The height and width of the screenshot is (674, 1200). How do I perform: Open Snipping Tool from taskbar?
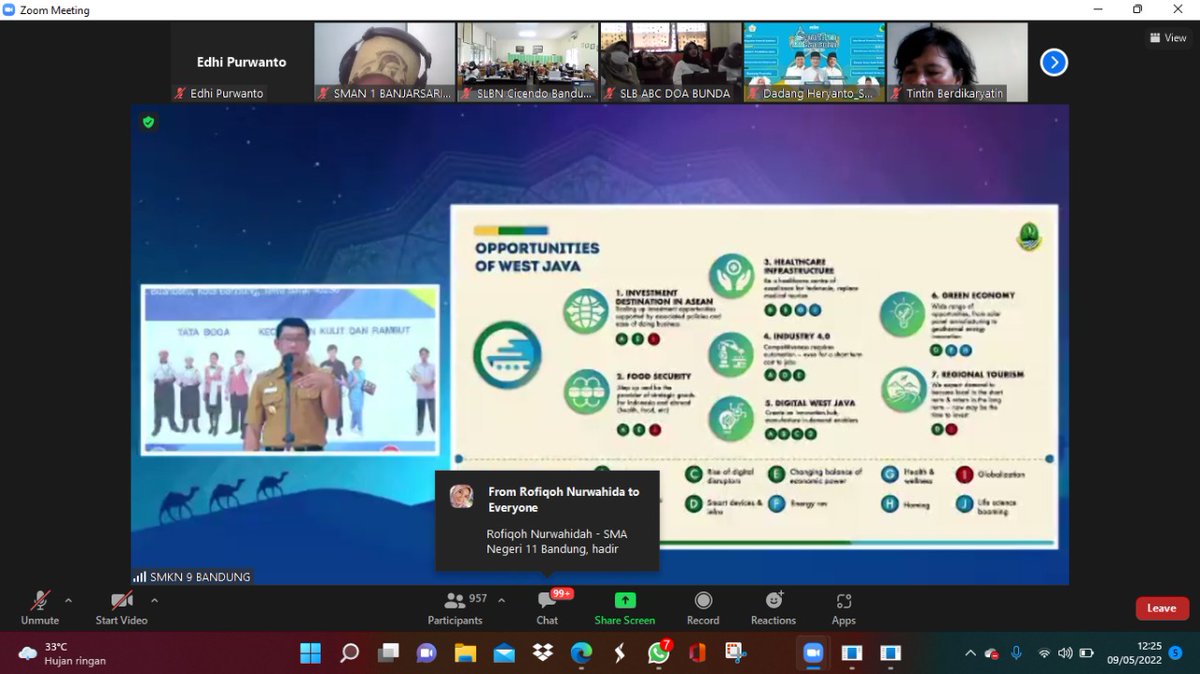click(736, 653)
